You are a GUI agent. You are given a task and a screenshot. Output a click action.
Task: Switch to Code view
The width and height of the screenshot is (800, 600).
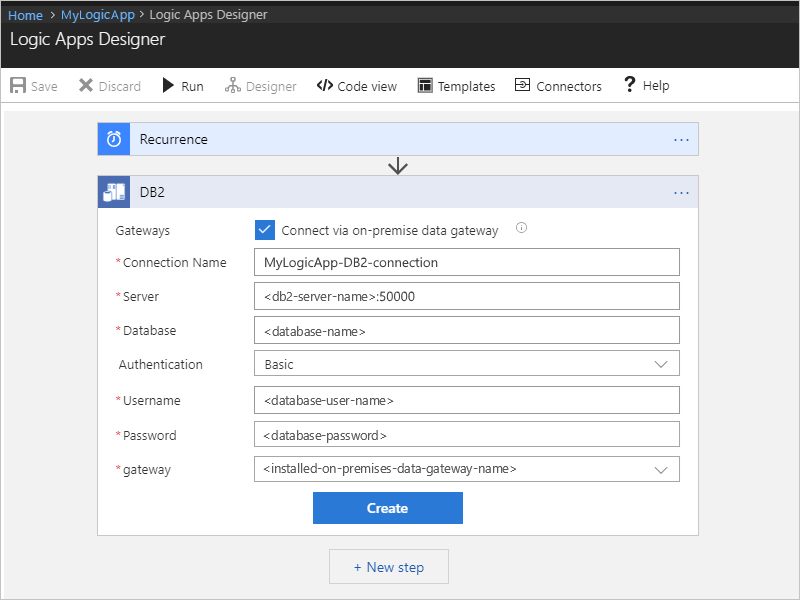tap(356, 86)
